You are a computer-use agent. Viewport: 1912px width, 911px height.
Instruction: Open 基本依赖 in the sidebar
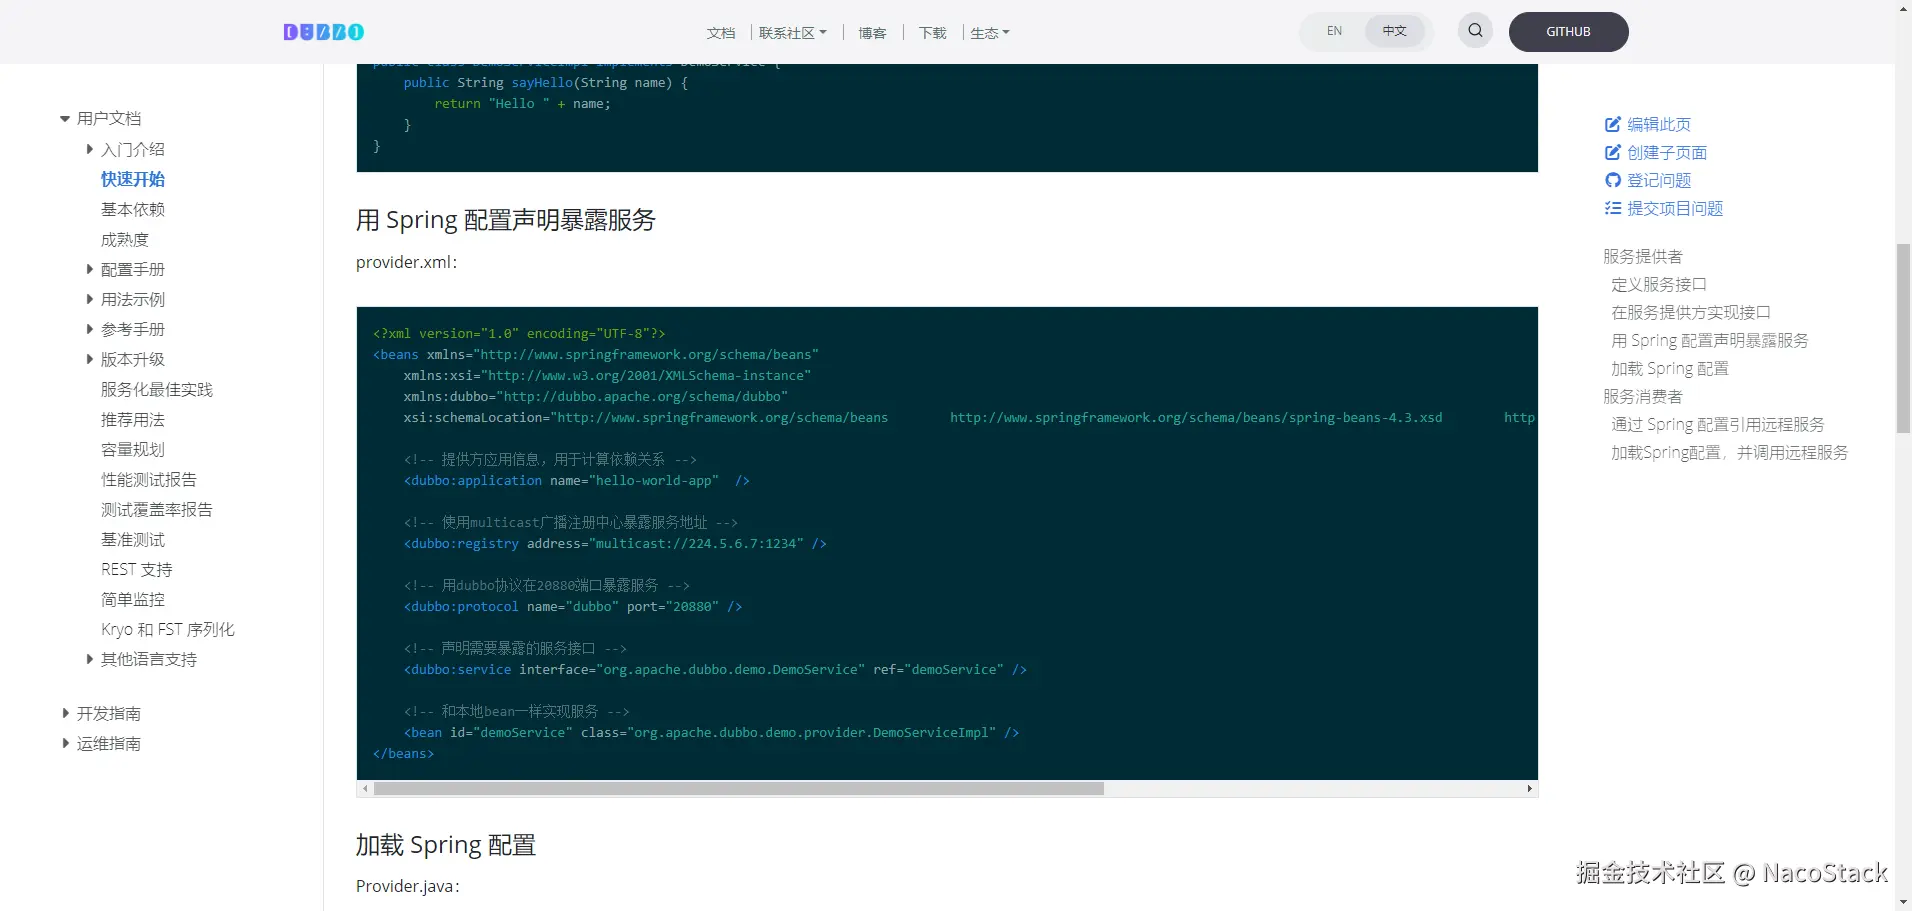[x=133, y=209]
